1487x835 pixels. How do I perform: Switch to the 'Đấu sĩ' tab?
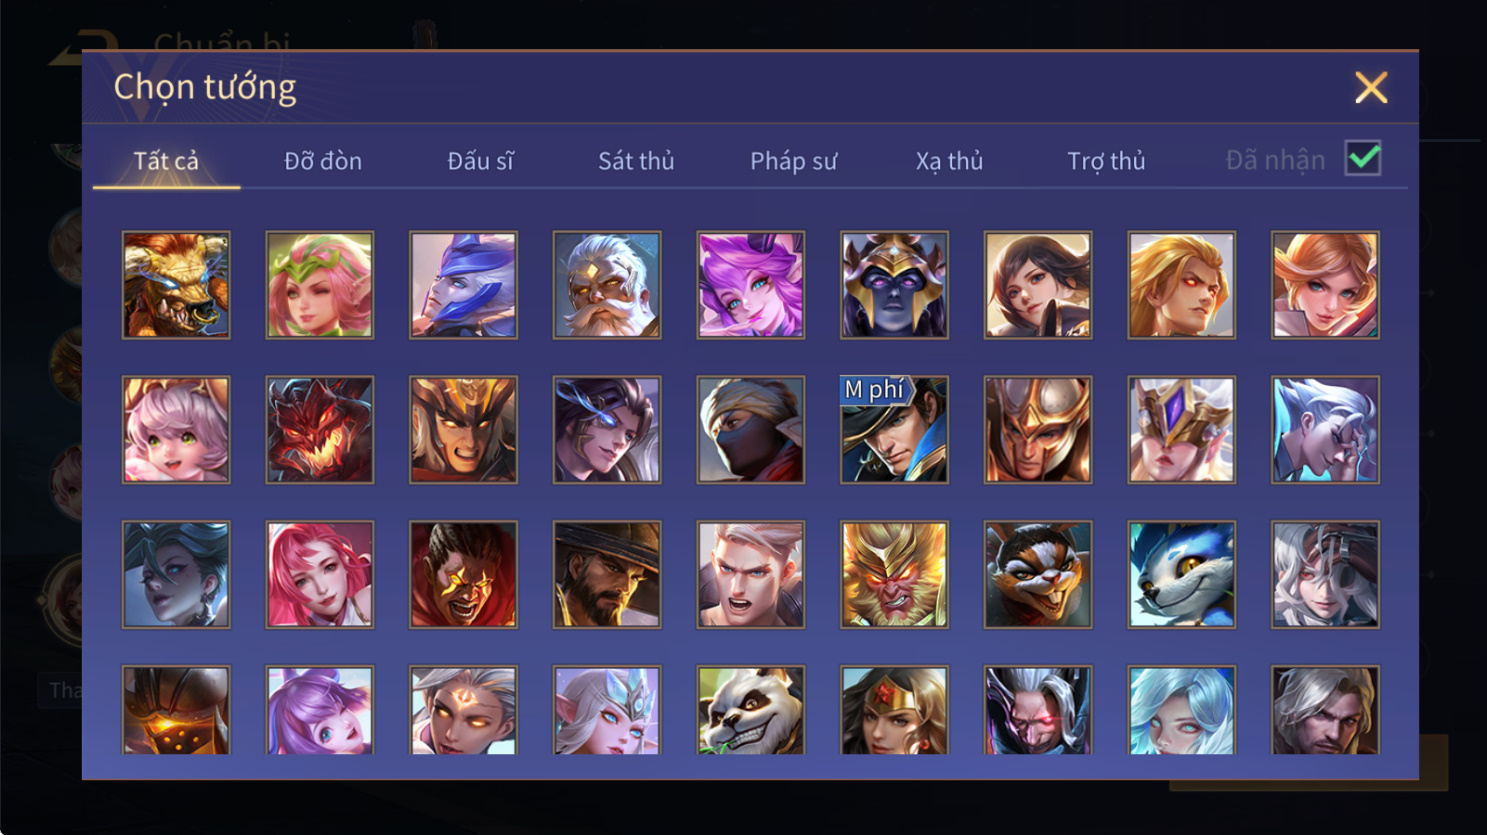pyautogui.click(x=480, y=161)
